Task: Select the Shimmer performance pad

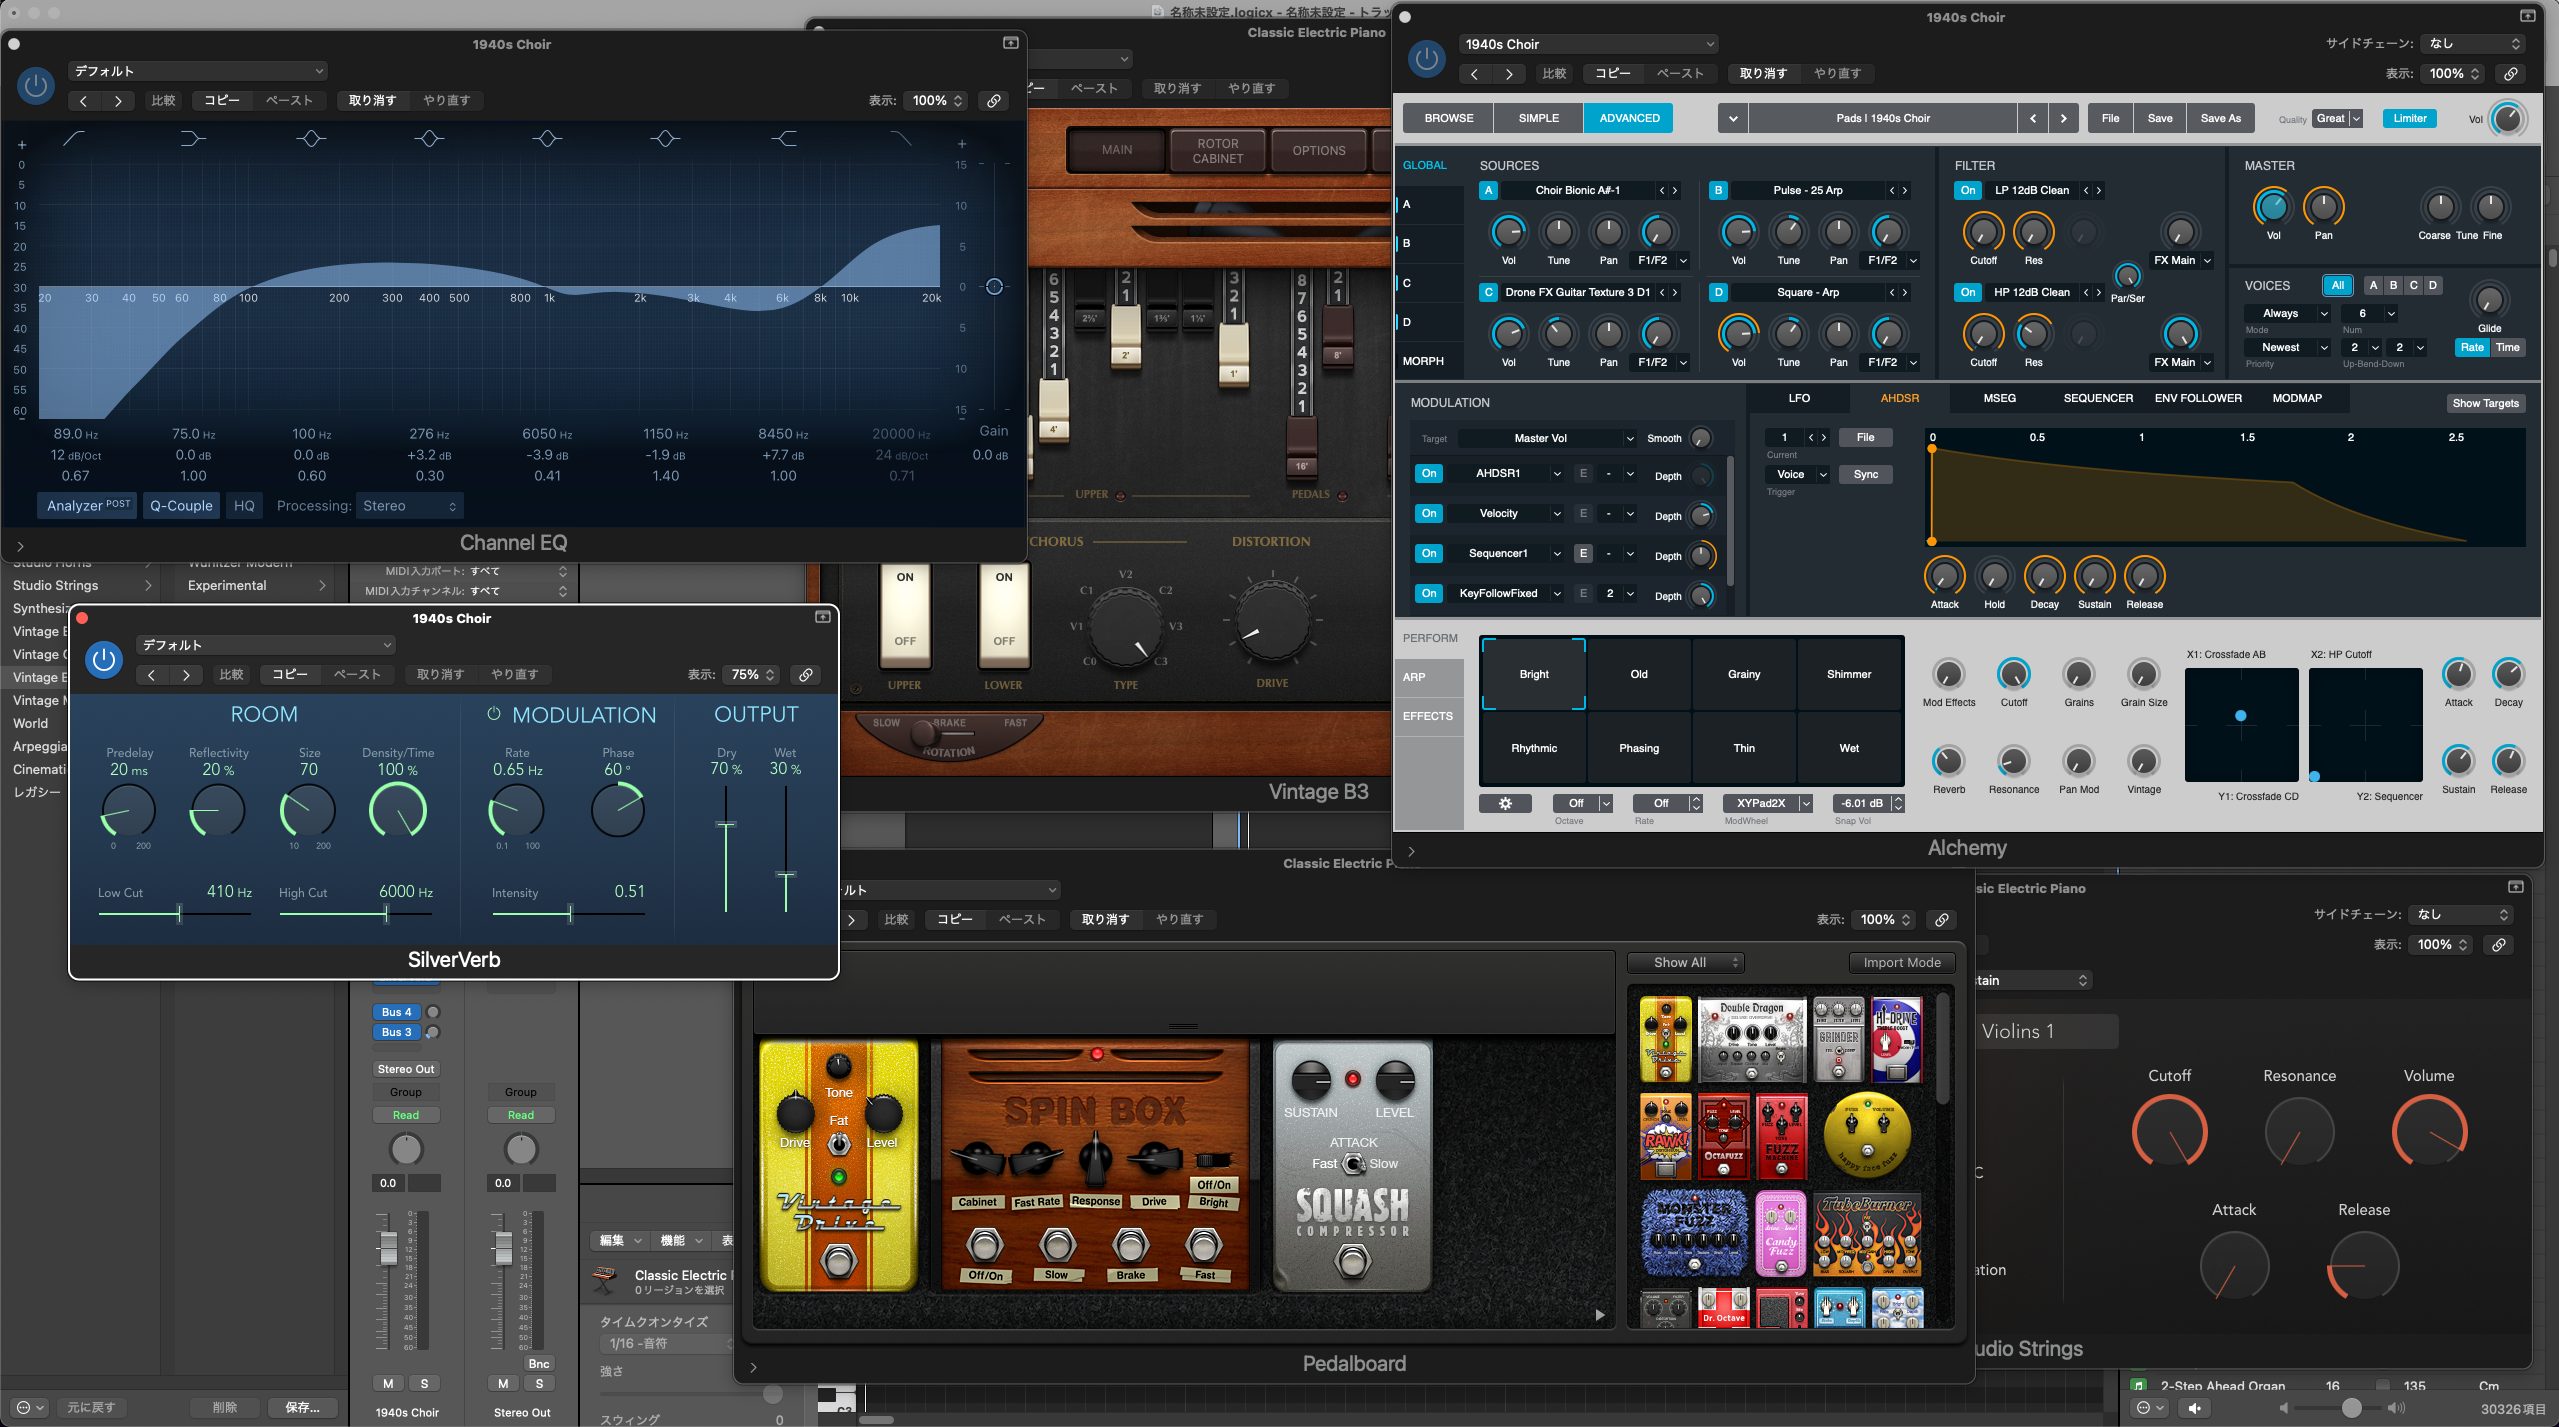Action: click(1849, 674)
